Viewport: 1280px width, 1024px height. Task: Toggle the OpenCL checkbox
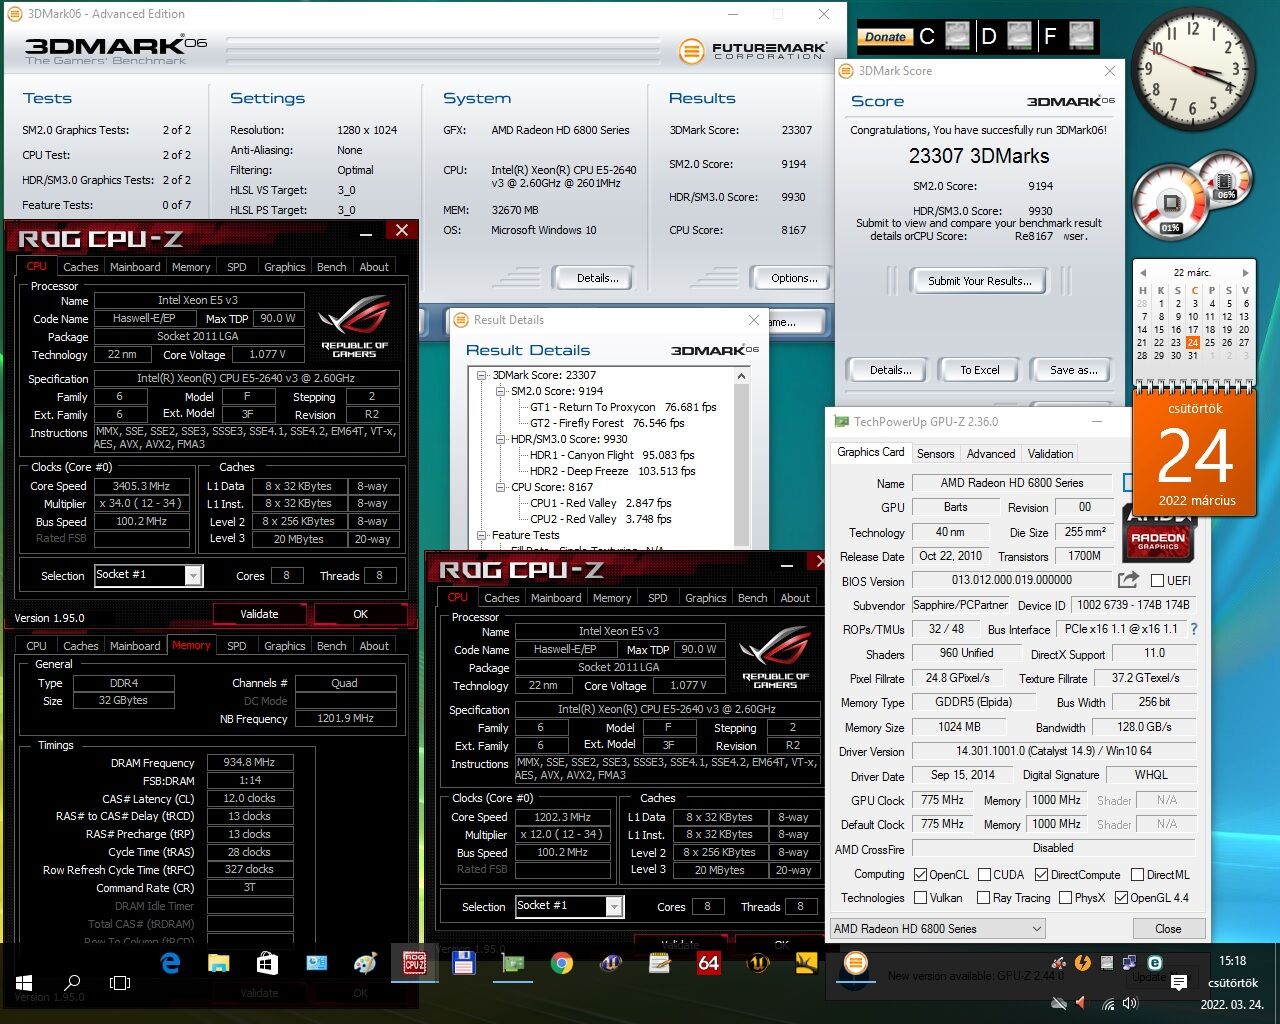(x=920, y=874)
